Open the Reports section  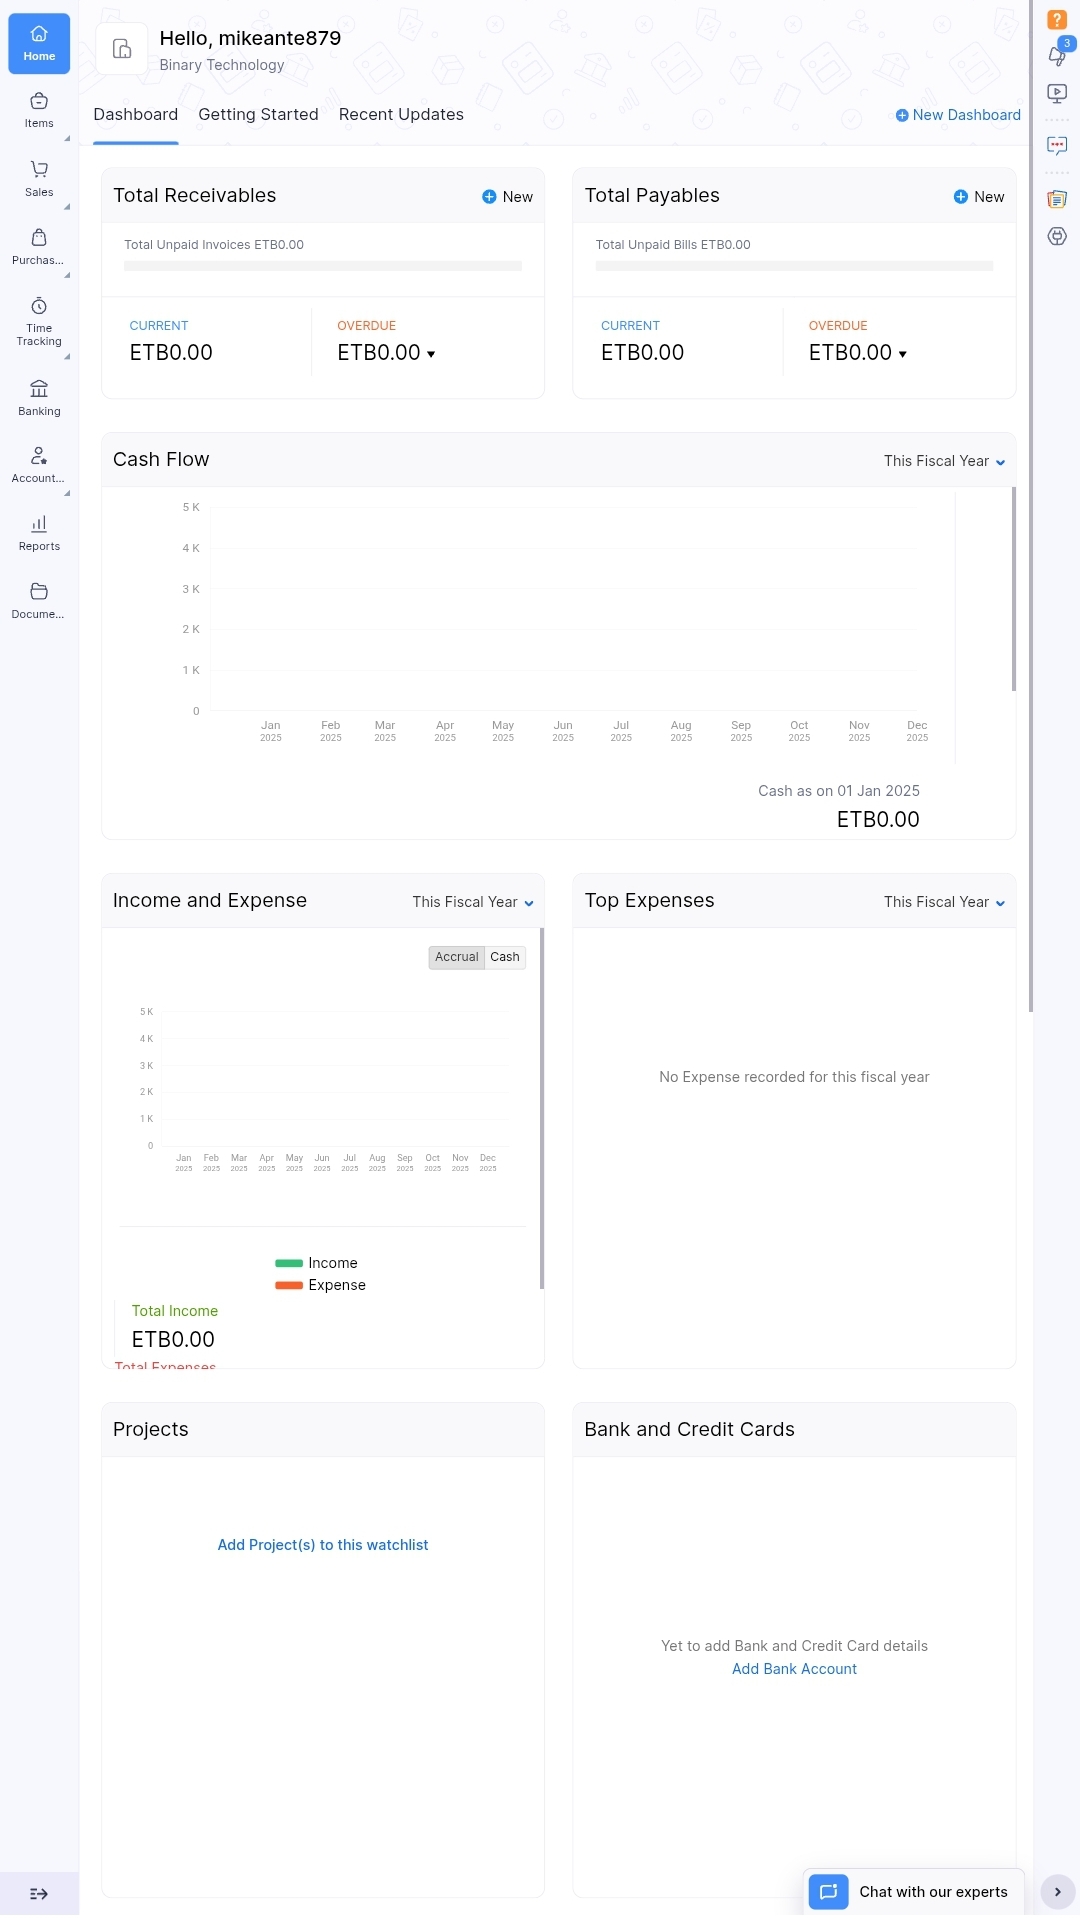[39, 533]
